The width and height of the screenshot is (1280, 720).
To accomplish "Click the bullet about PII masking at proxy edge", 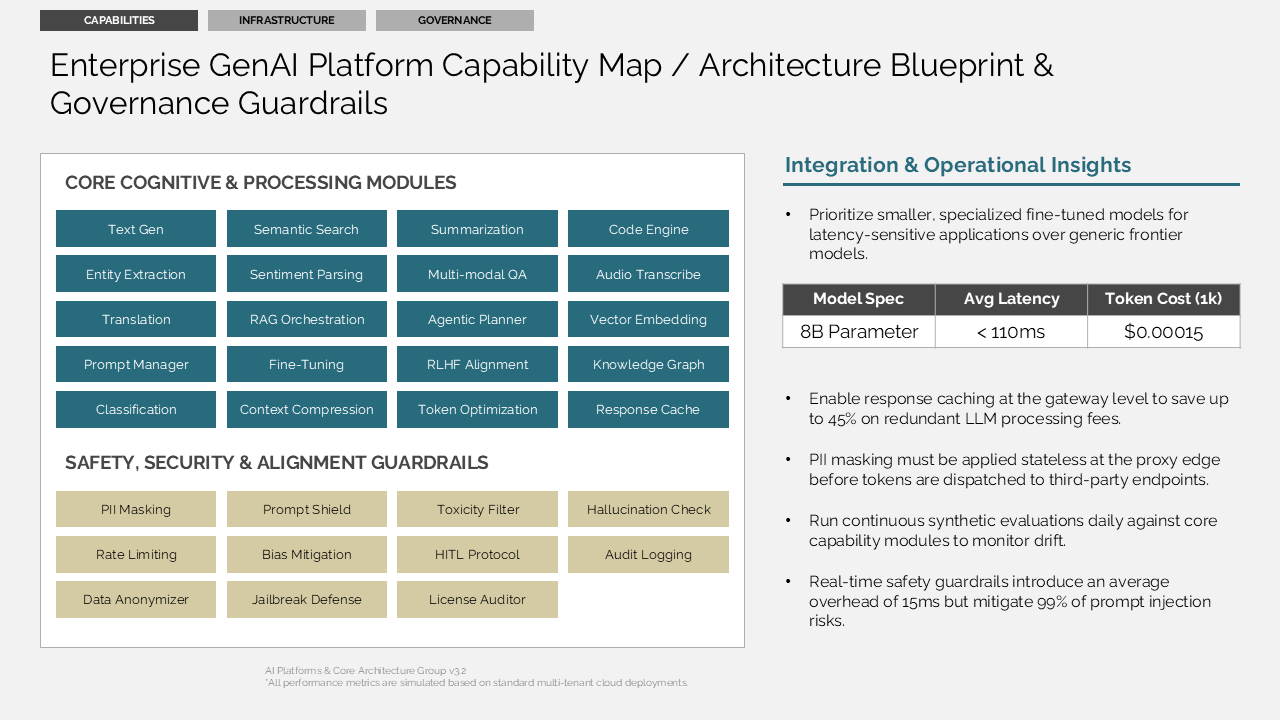I will (x=1014, y=469).
